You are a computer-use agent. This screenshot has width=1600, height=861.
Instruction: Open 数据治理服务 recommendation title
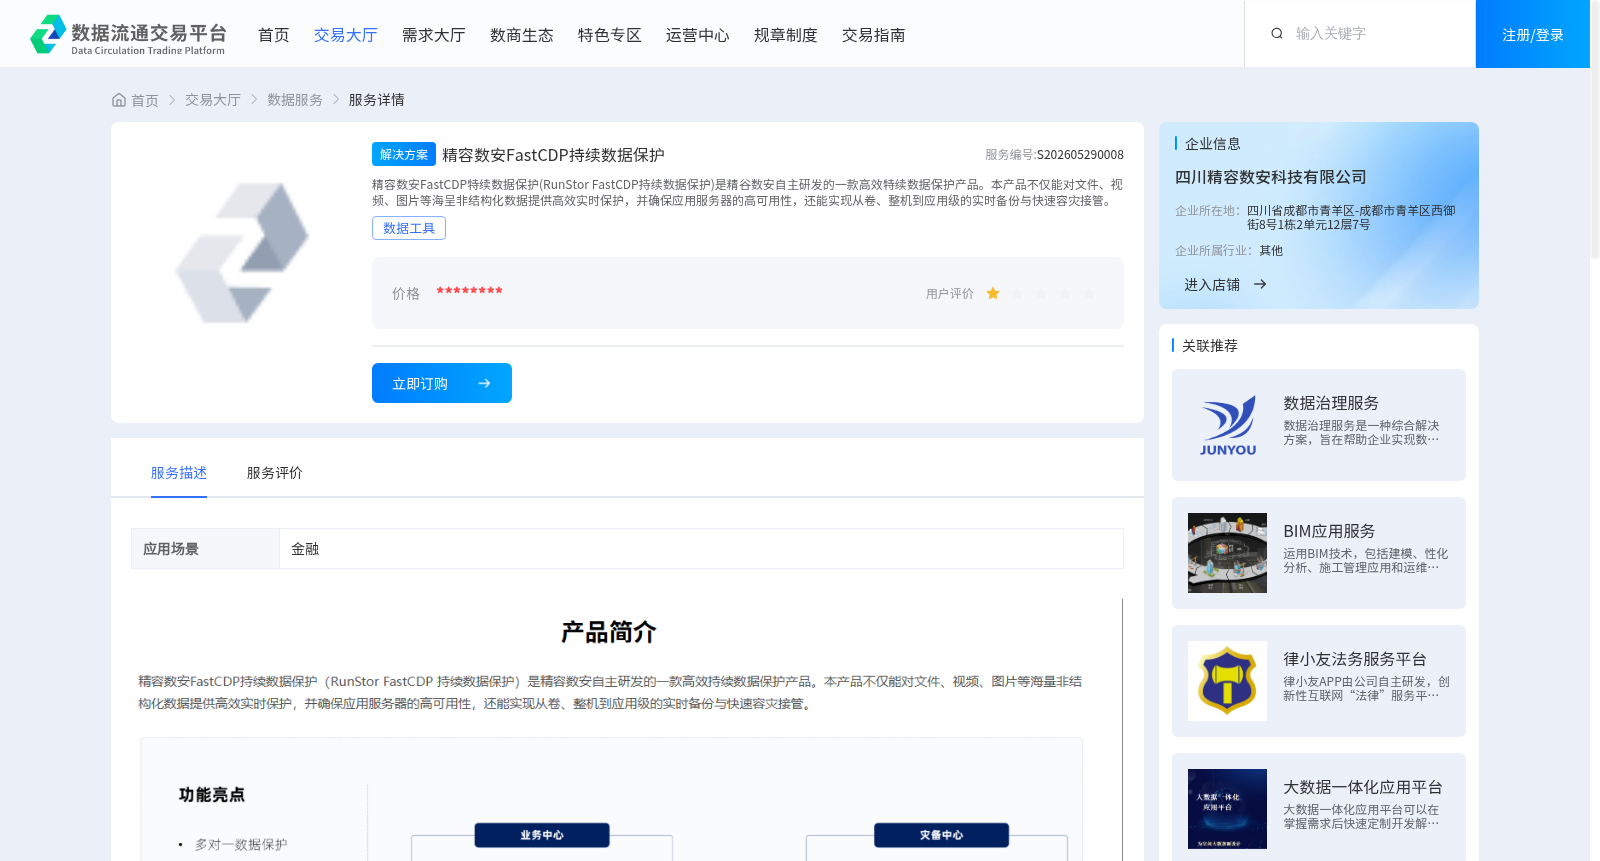[1331, 403]
